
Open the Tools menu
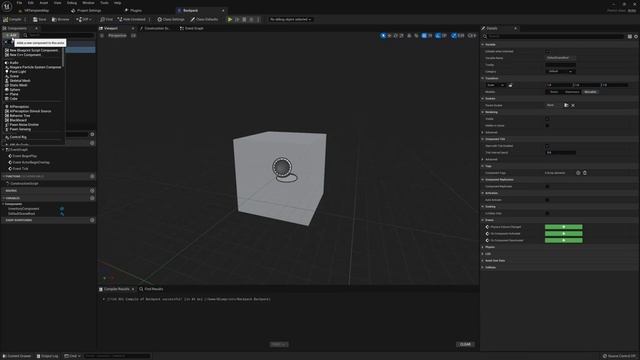click(104, 3)
